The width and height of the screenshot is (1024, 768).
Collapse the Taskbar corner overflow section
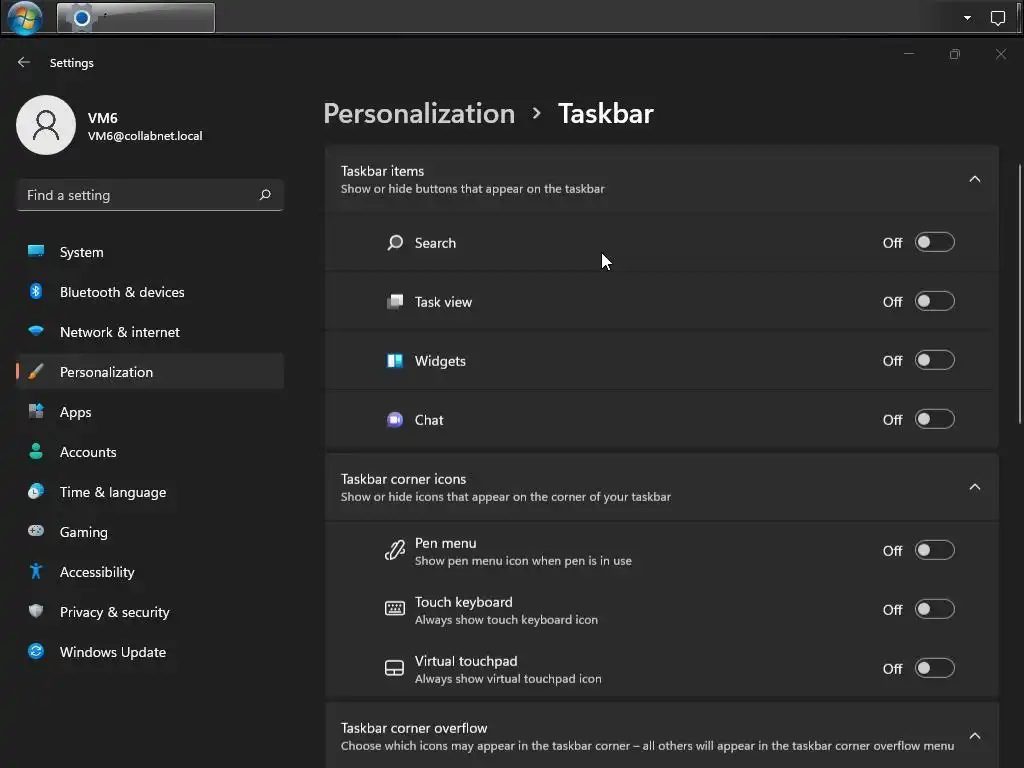[x=975, y=736]
